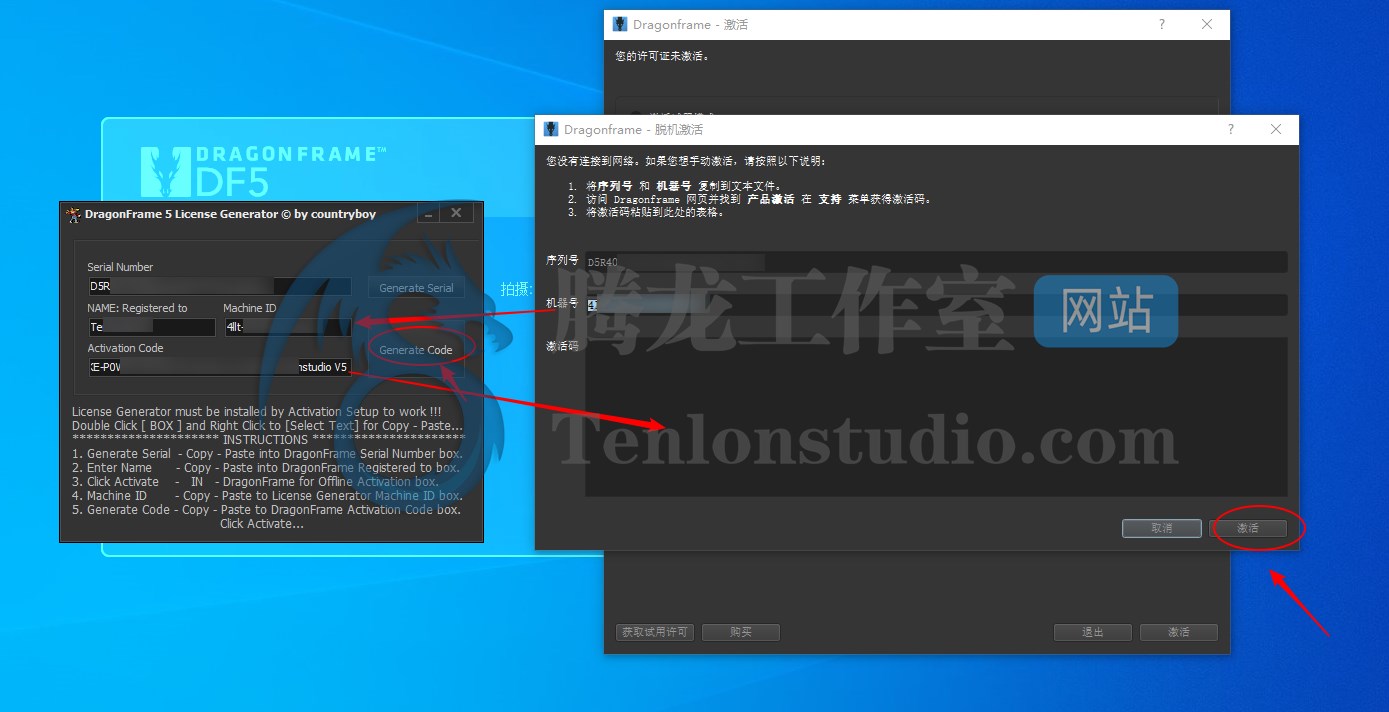Close the Dragonframe 脱机激活 dialog
This screenshot has width=1389, height=712.
coord(1276,130)
